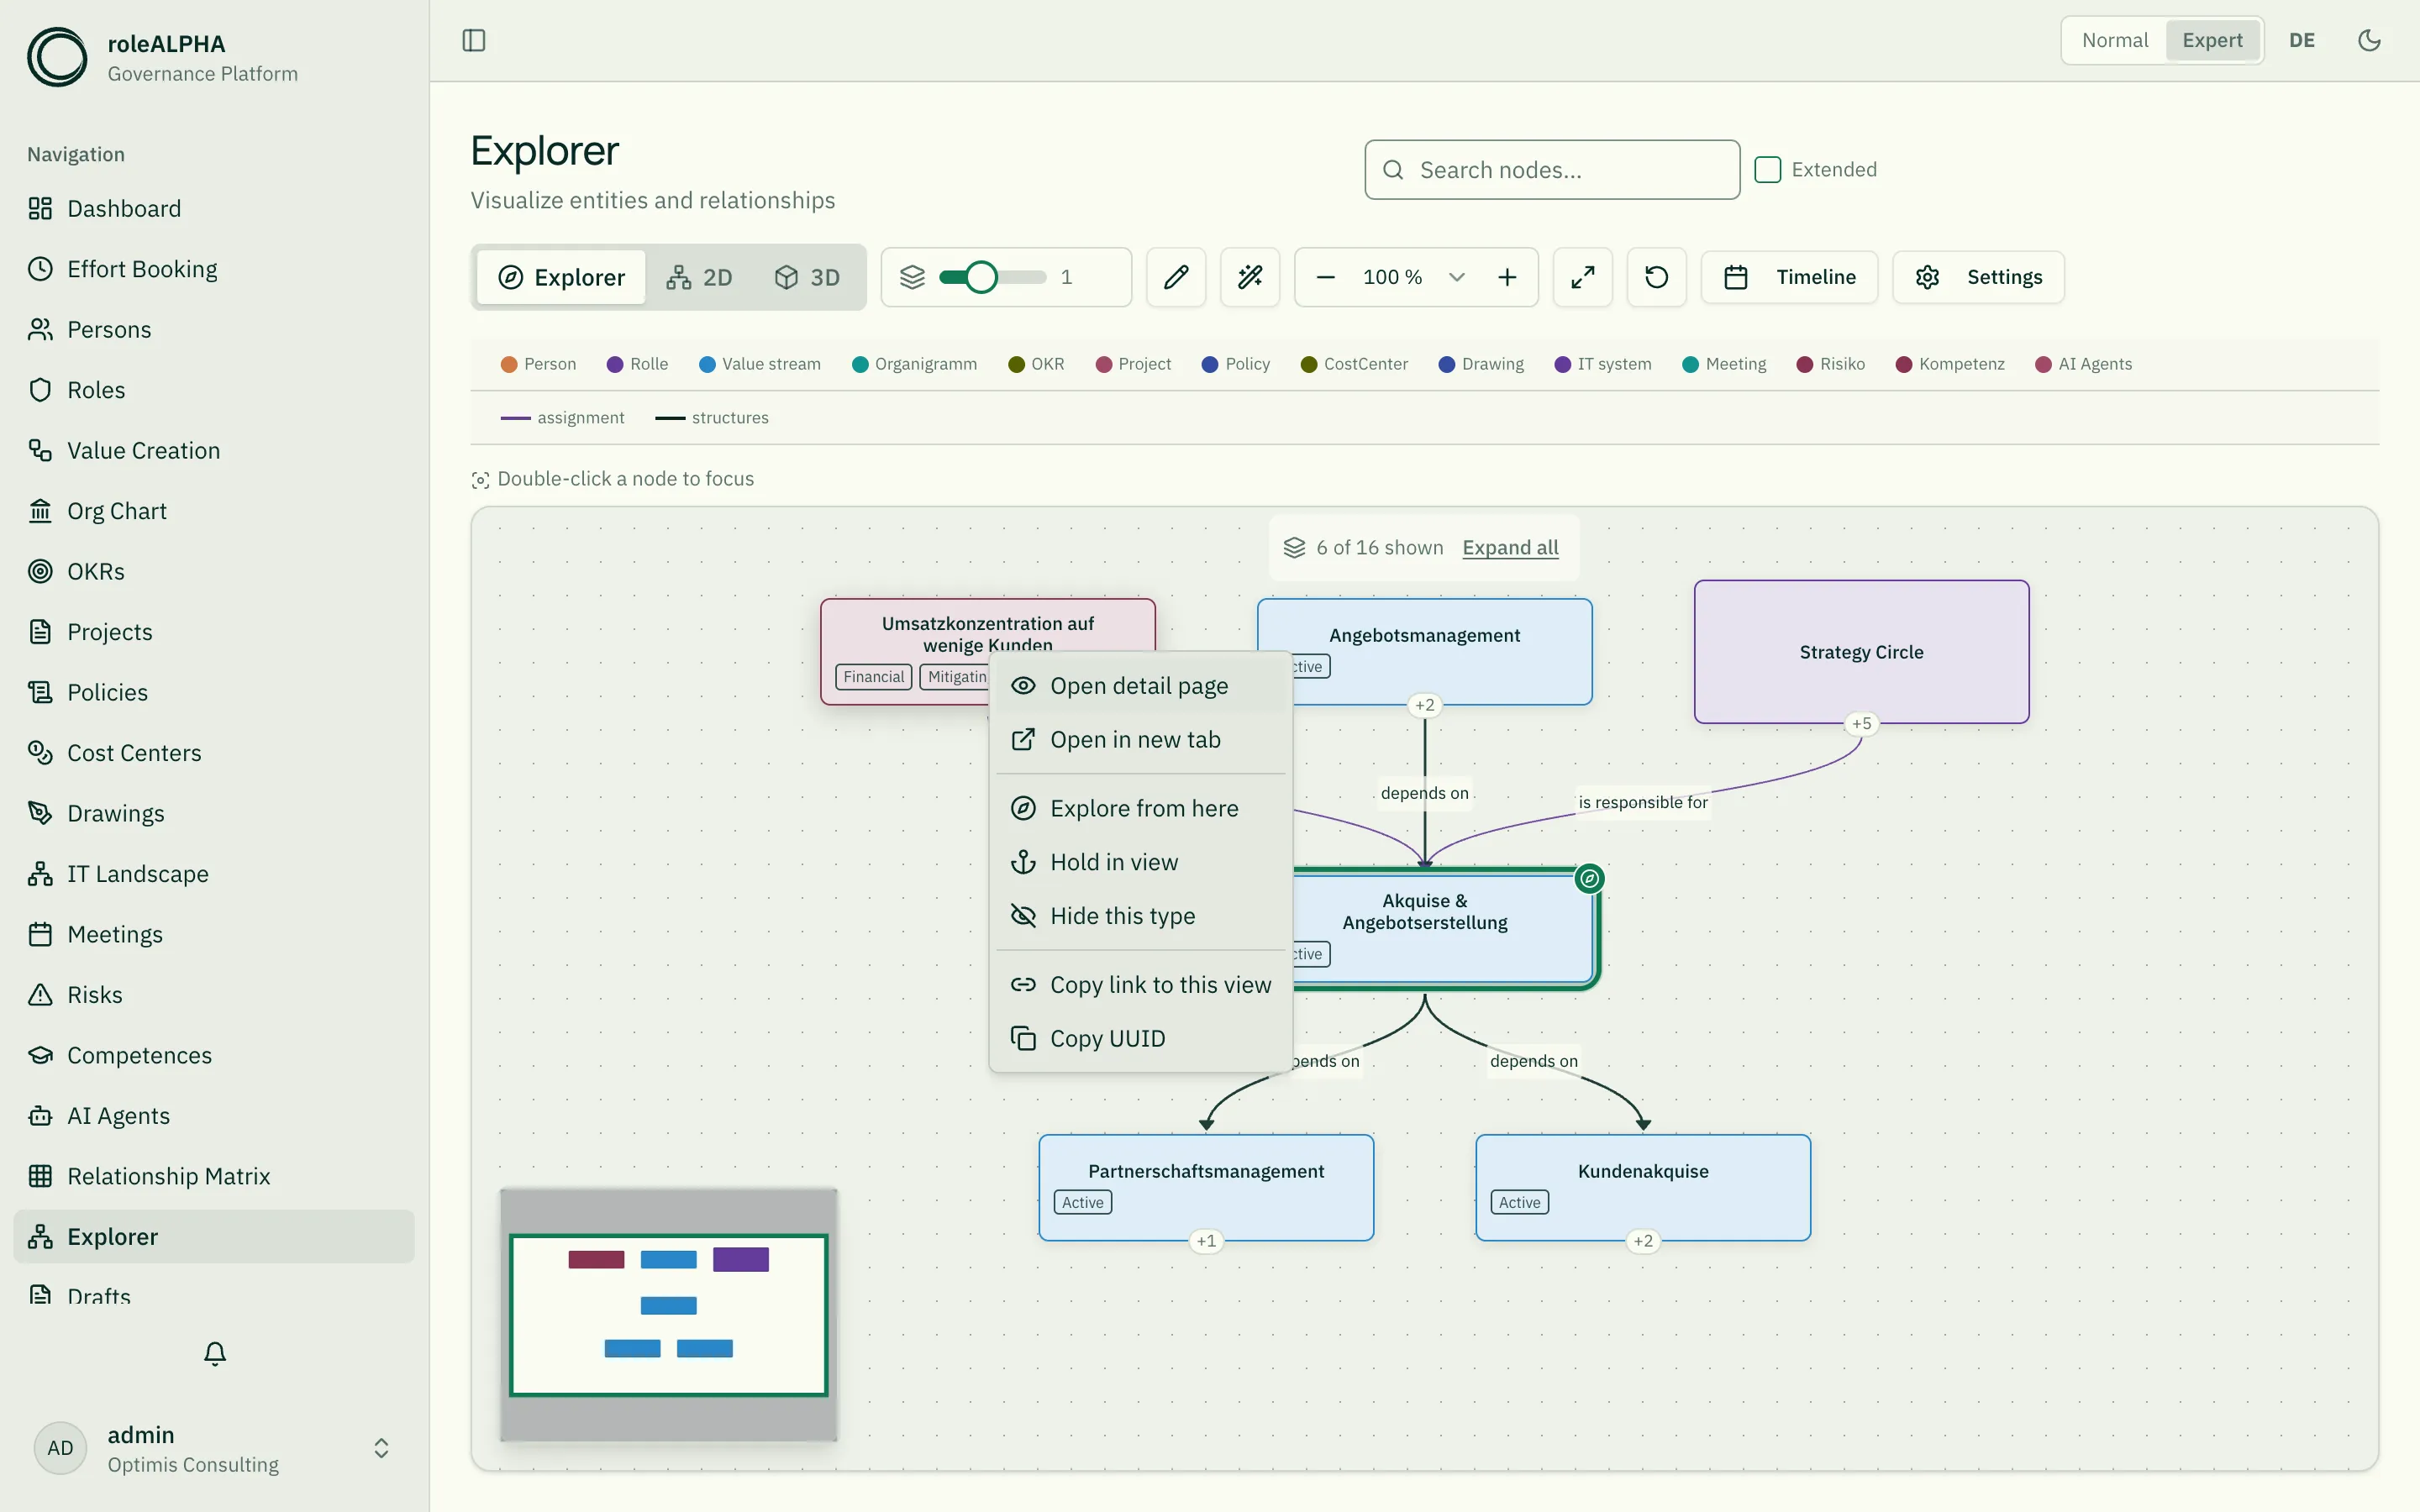The height and width of the screenshot is (1512, 2420).
Task: Click Expand all link
Action: click(1510, 547)
